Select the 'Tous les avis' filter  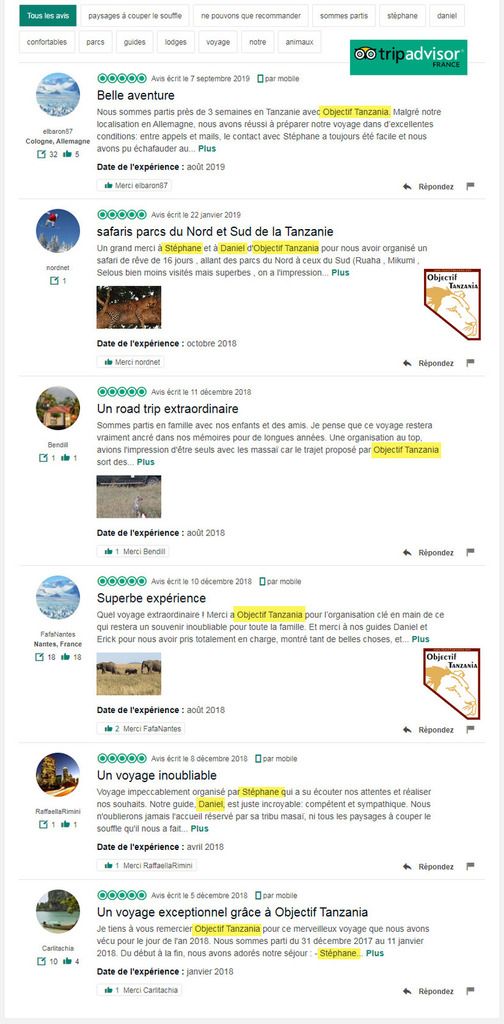(48, 16)
